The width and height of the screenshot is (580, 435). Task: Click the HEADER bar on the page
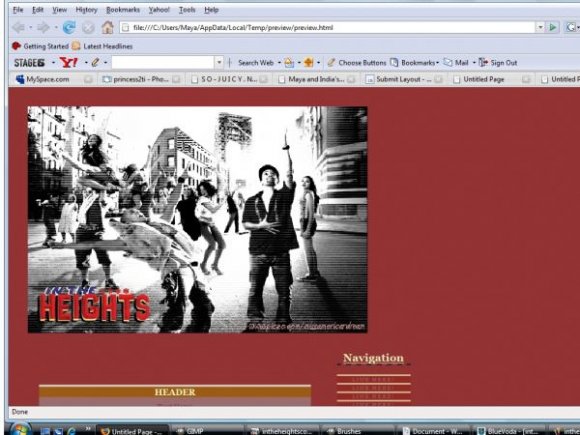(175, 392)
